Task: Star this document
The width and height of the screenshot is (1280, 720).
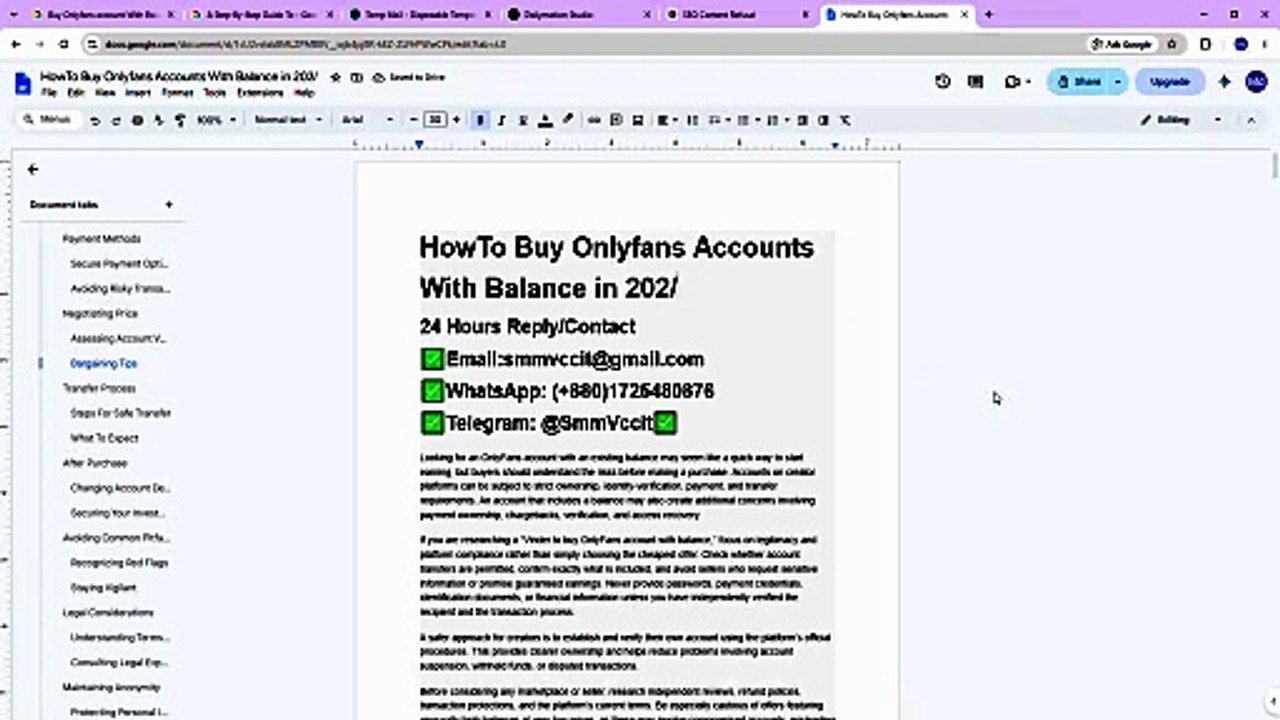Action: point(335,77)
